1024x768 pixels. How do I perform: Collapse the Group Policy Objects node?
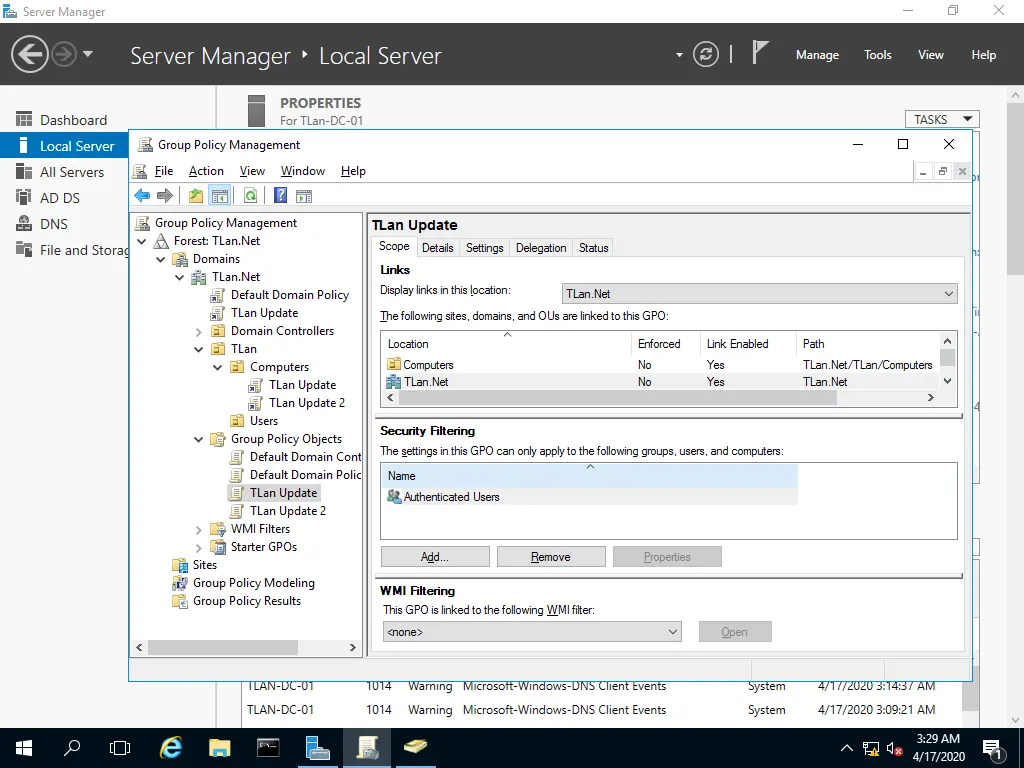pyautogui.click(x=199, y=440)
